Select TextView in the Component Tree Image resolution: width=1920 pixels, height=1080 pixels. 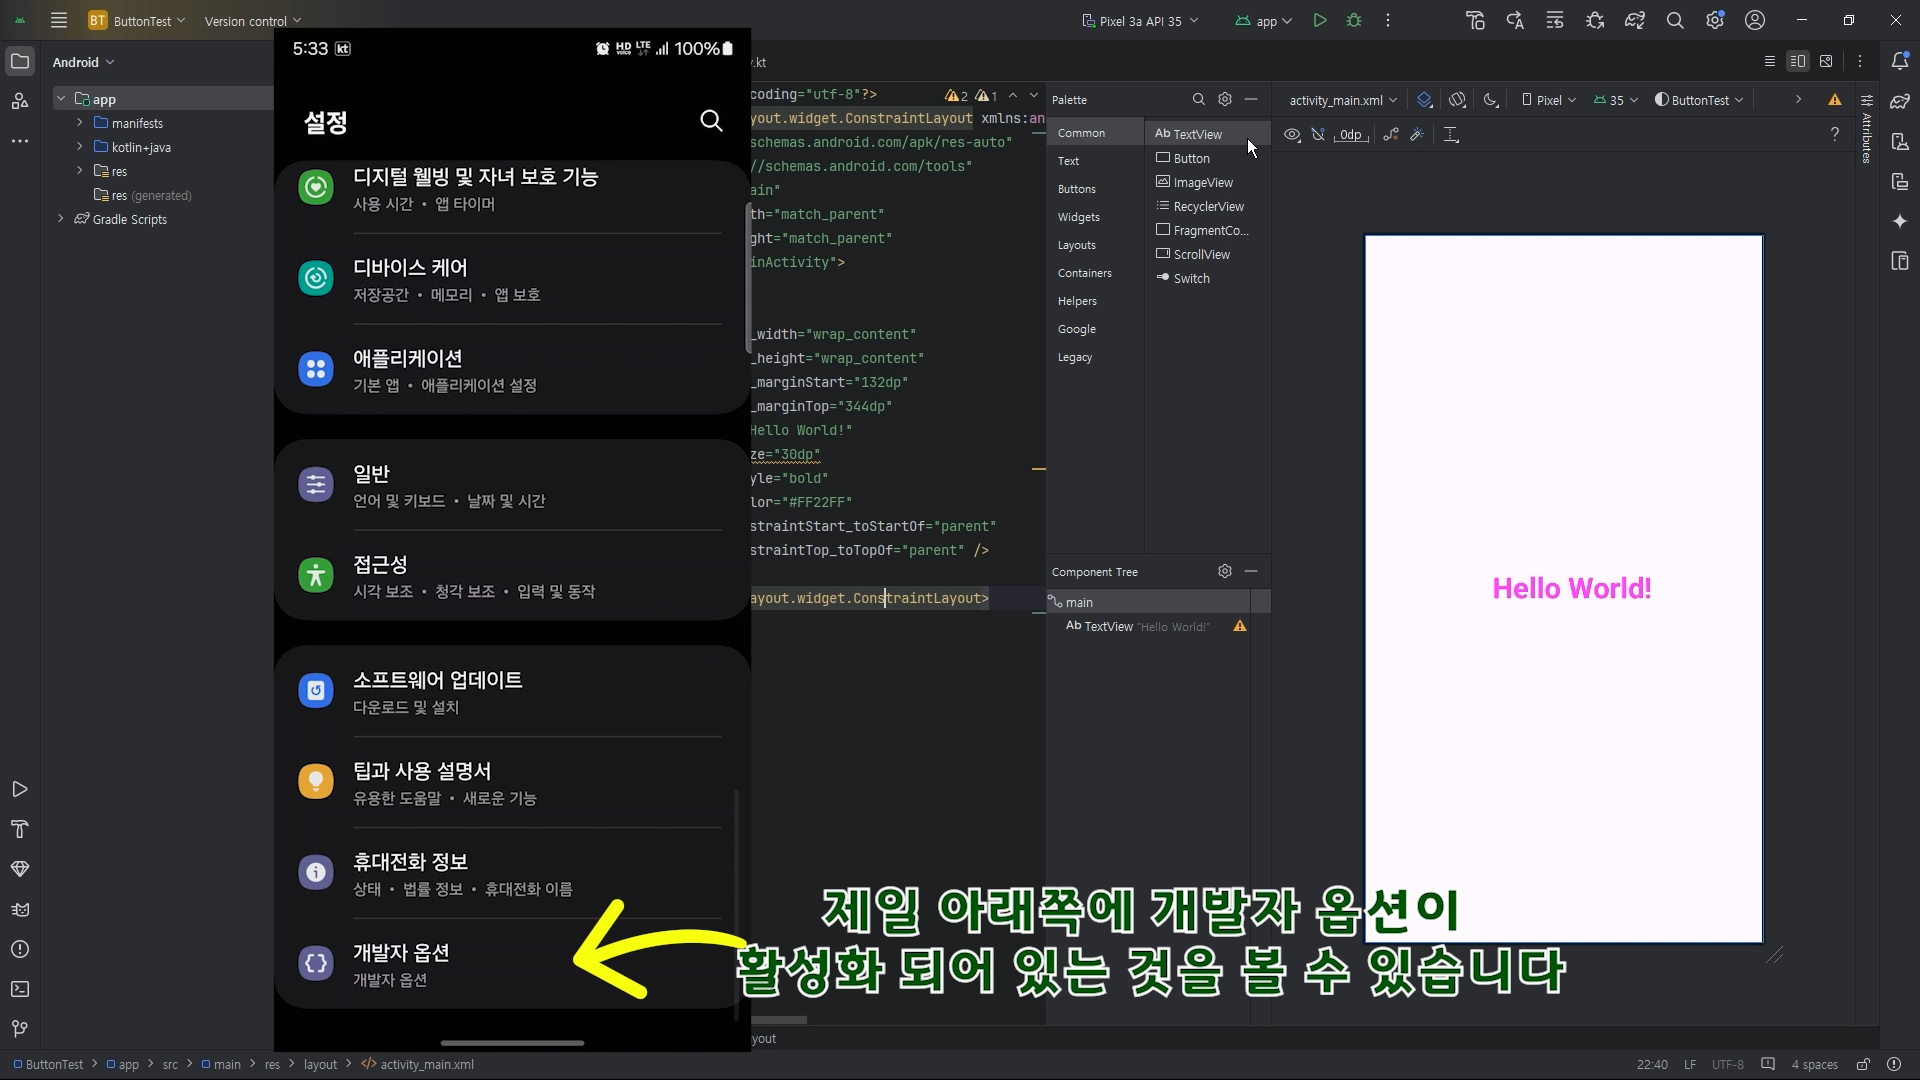(x=1108, y=626)
